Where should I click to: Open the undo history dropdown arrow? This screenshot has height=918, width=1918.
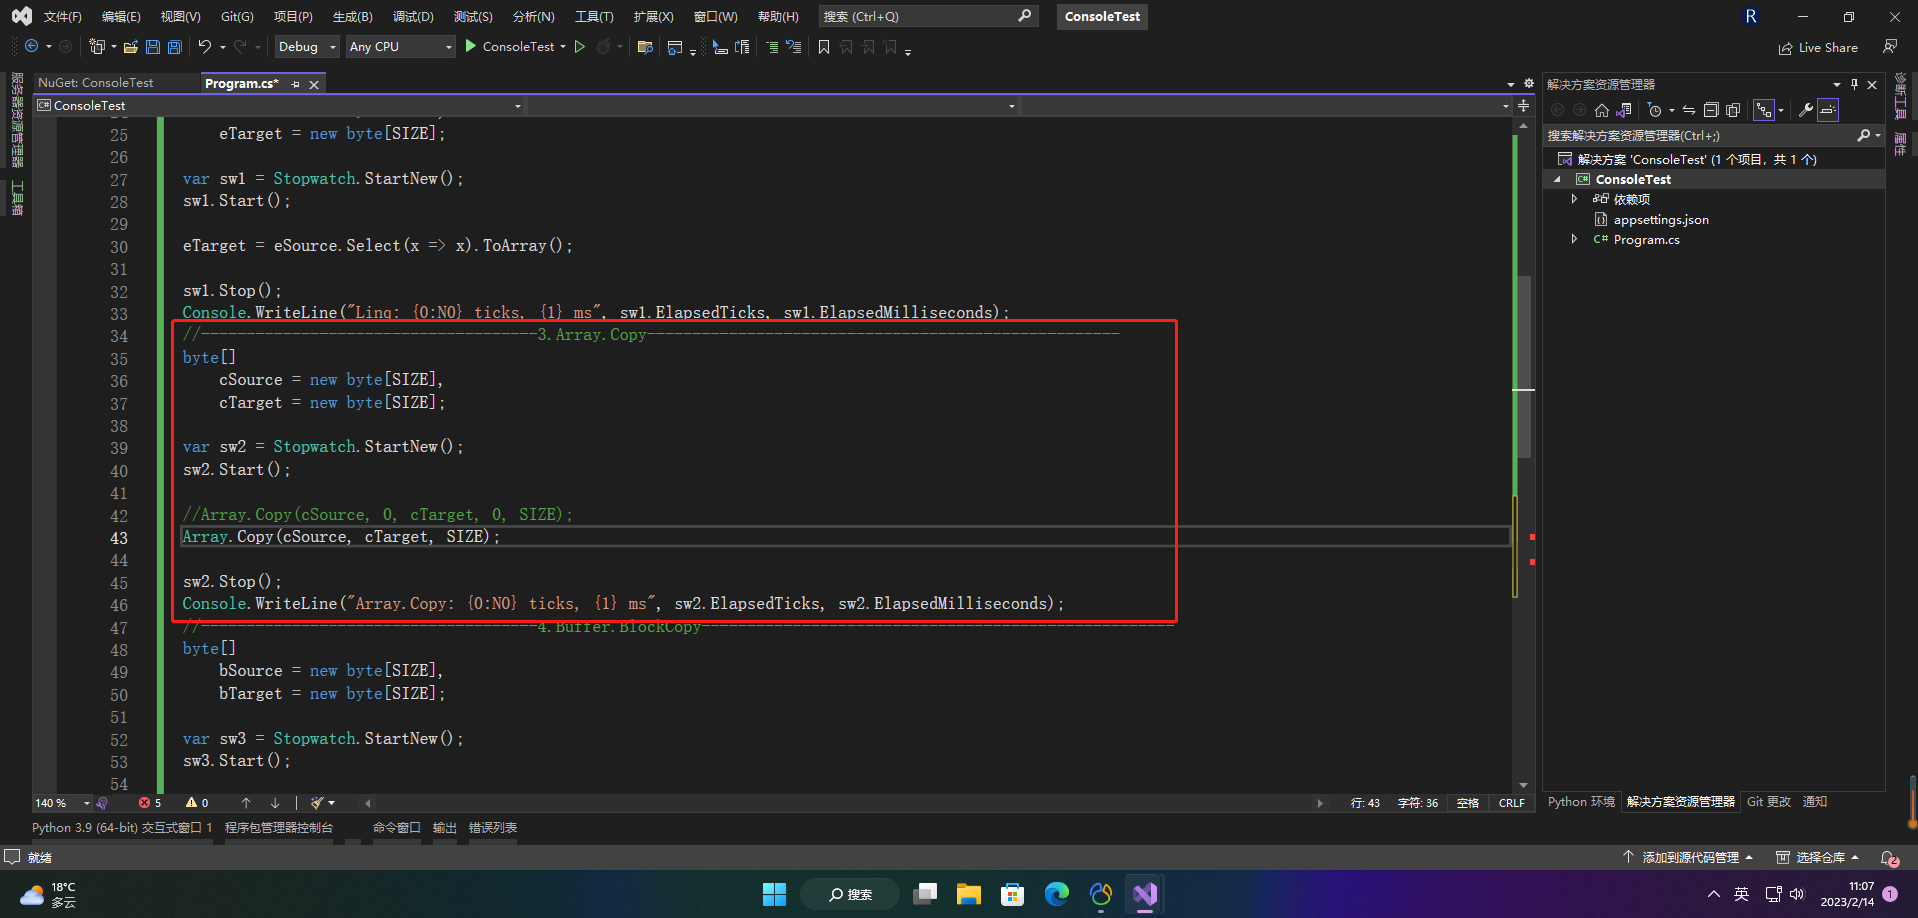pyautogui.click(x=223, y=47)
